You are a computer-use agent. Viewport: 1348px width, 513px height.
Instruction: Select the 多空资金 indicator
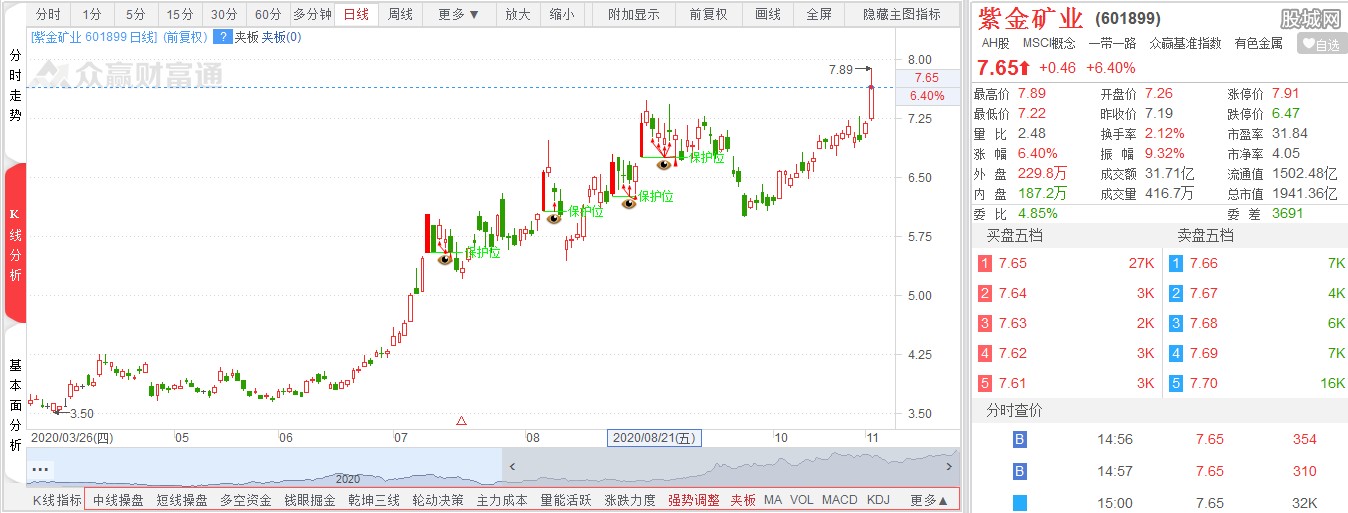(x=246, y=500)
